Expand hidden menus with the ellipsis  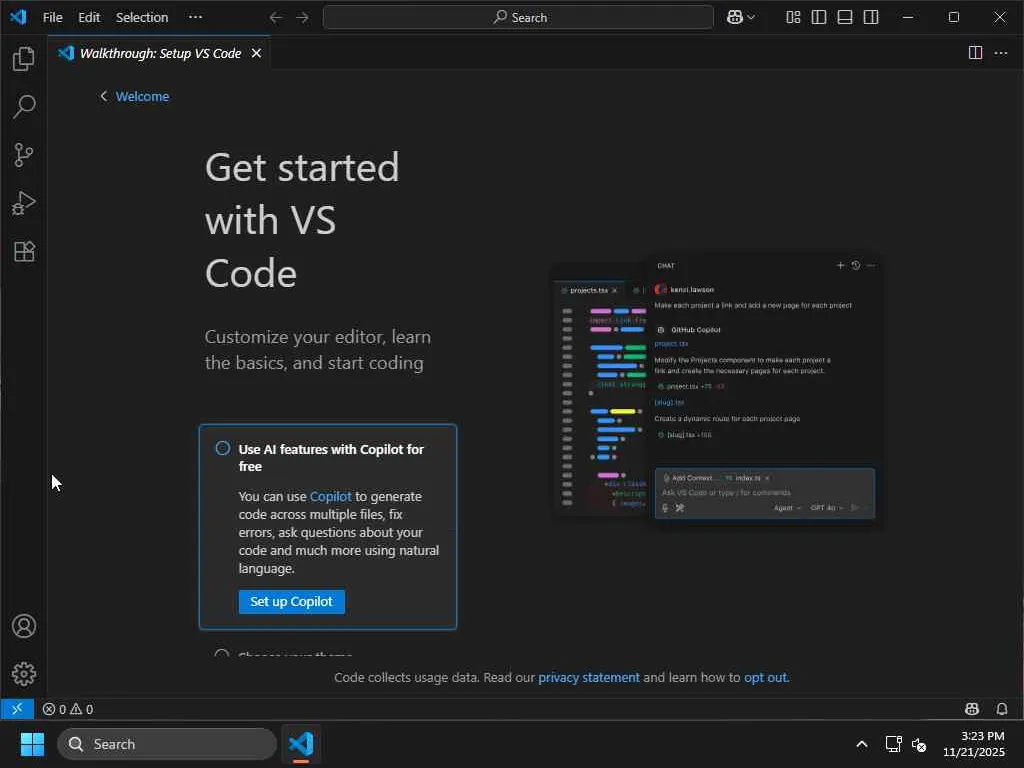point(195,18)
